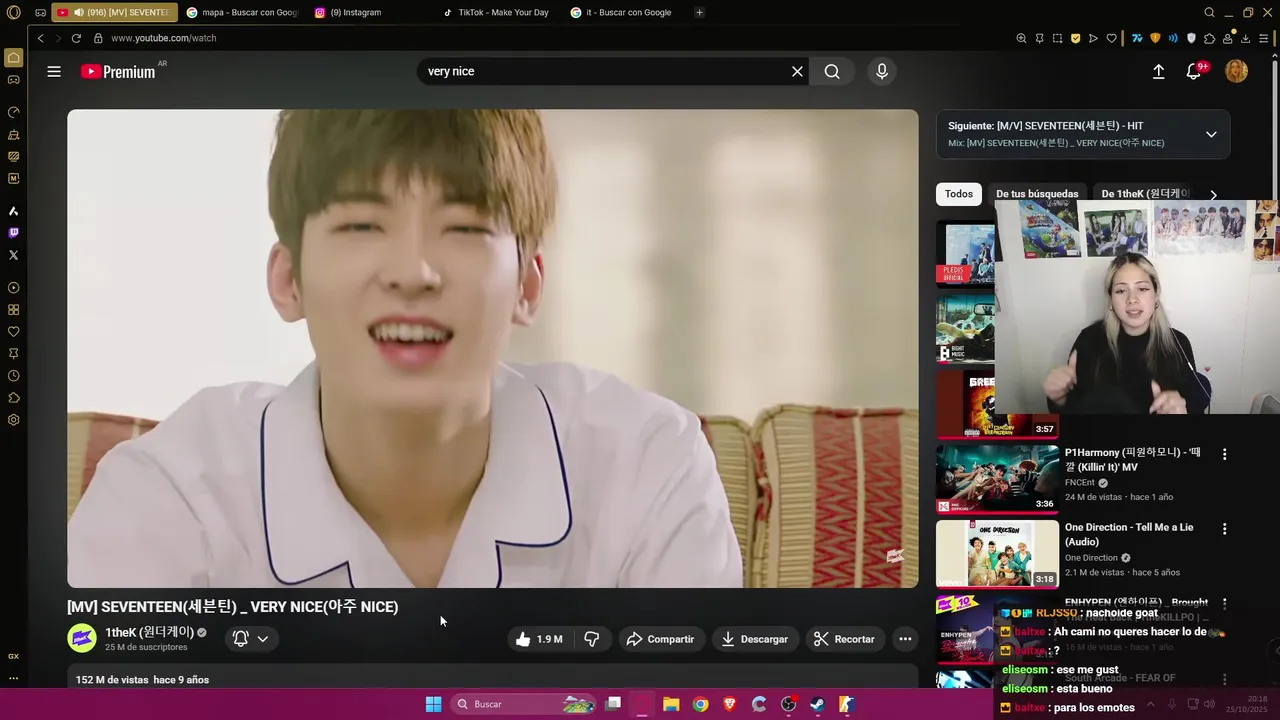This screenshot has height=720, width=1280.
Task: Open browser search tabs magnifier icon
Action: [1210, 13]
